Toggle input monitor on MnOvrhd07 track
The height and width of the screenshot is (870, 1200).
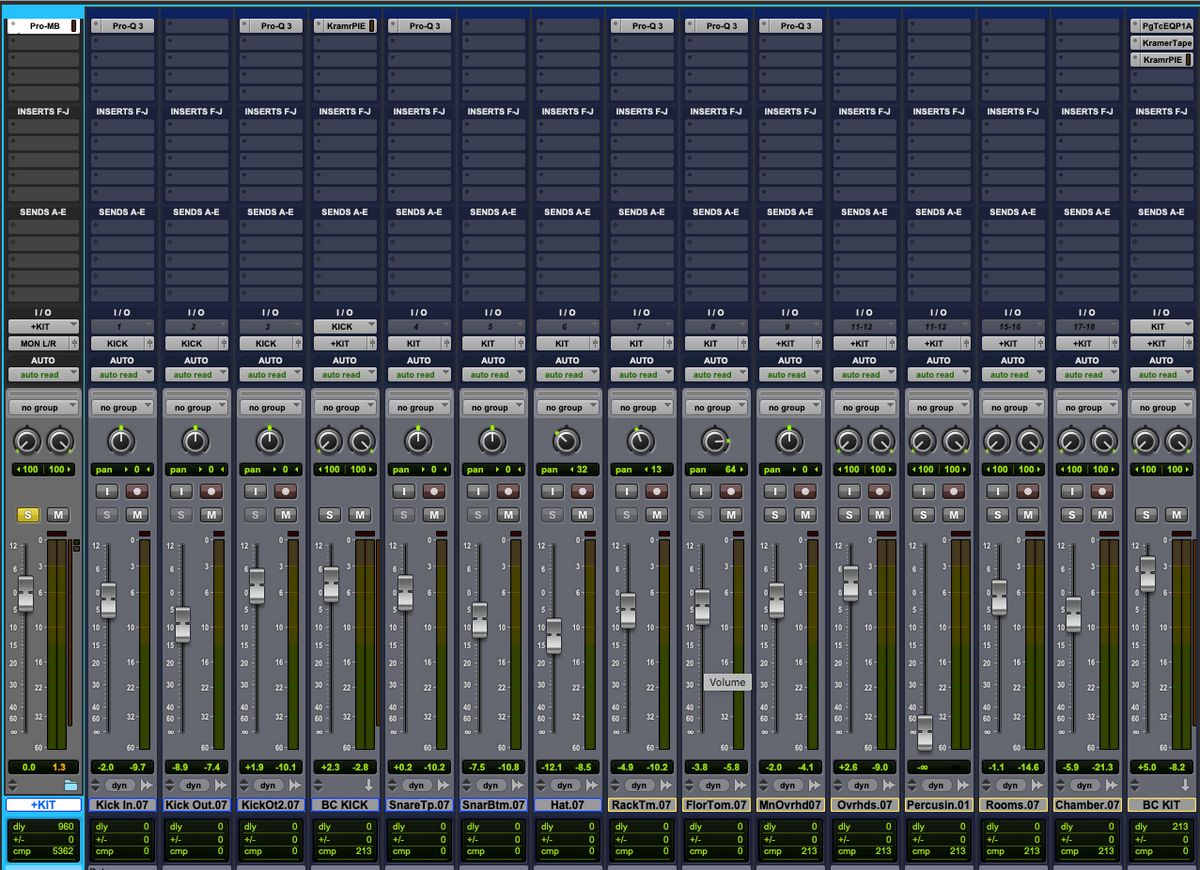(x=776, y=491)
